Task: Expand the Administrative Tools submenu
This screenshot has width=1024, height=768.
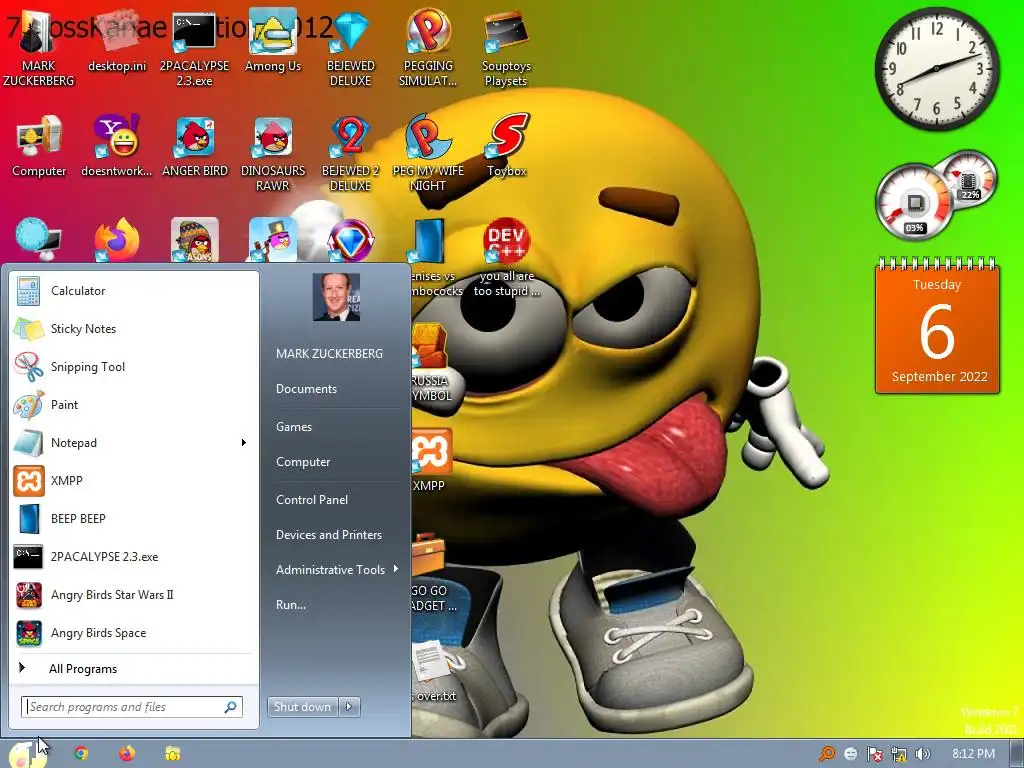Action: (336, 569)
